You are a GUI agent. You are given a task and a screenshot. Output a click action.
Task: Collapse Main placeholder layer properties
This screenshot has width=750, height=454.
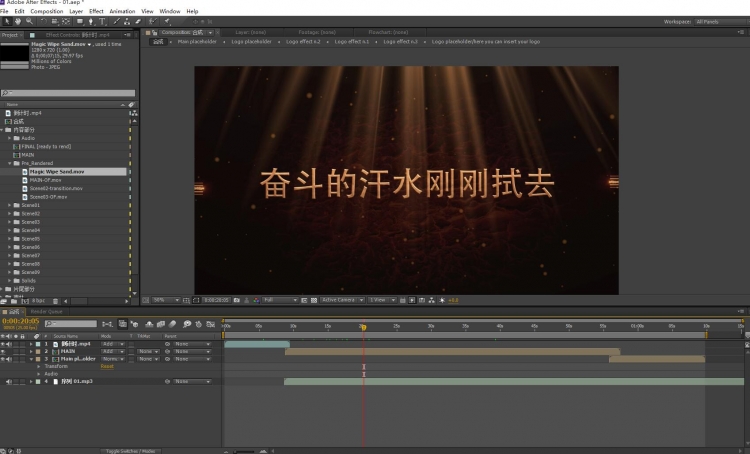coord(32,359)
